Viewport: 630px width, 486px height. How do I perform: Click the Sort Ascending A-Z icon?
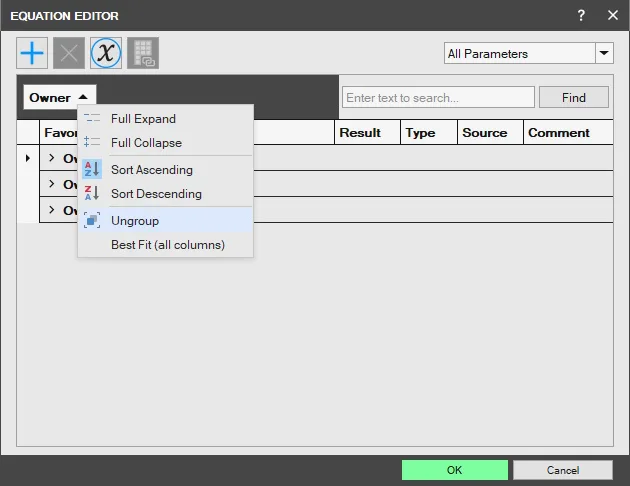click(x=92, y=169)
